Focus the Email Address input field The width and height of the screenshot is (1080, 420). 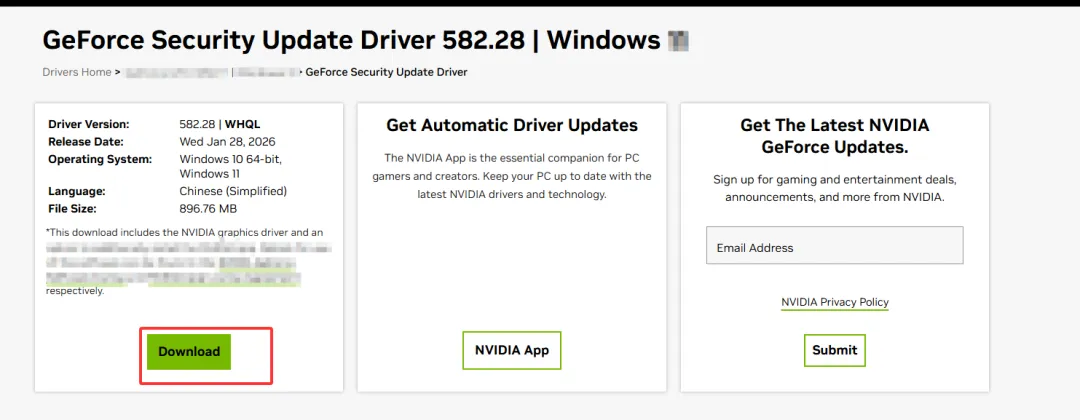click(835, 245)
